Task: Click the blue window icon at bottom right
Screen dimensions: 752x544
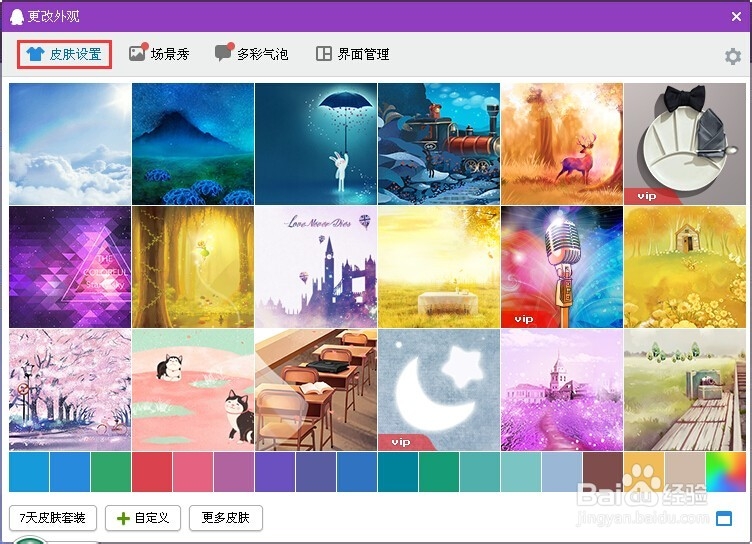Action: click(724, 518)
